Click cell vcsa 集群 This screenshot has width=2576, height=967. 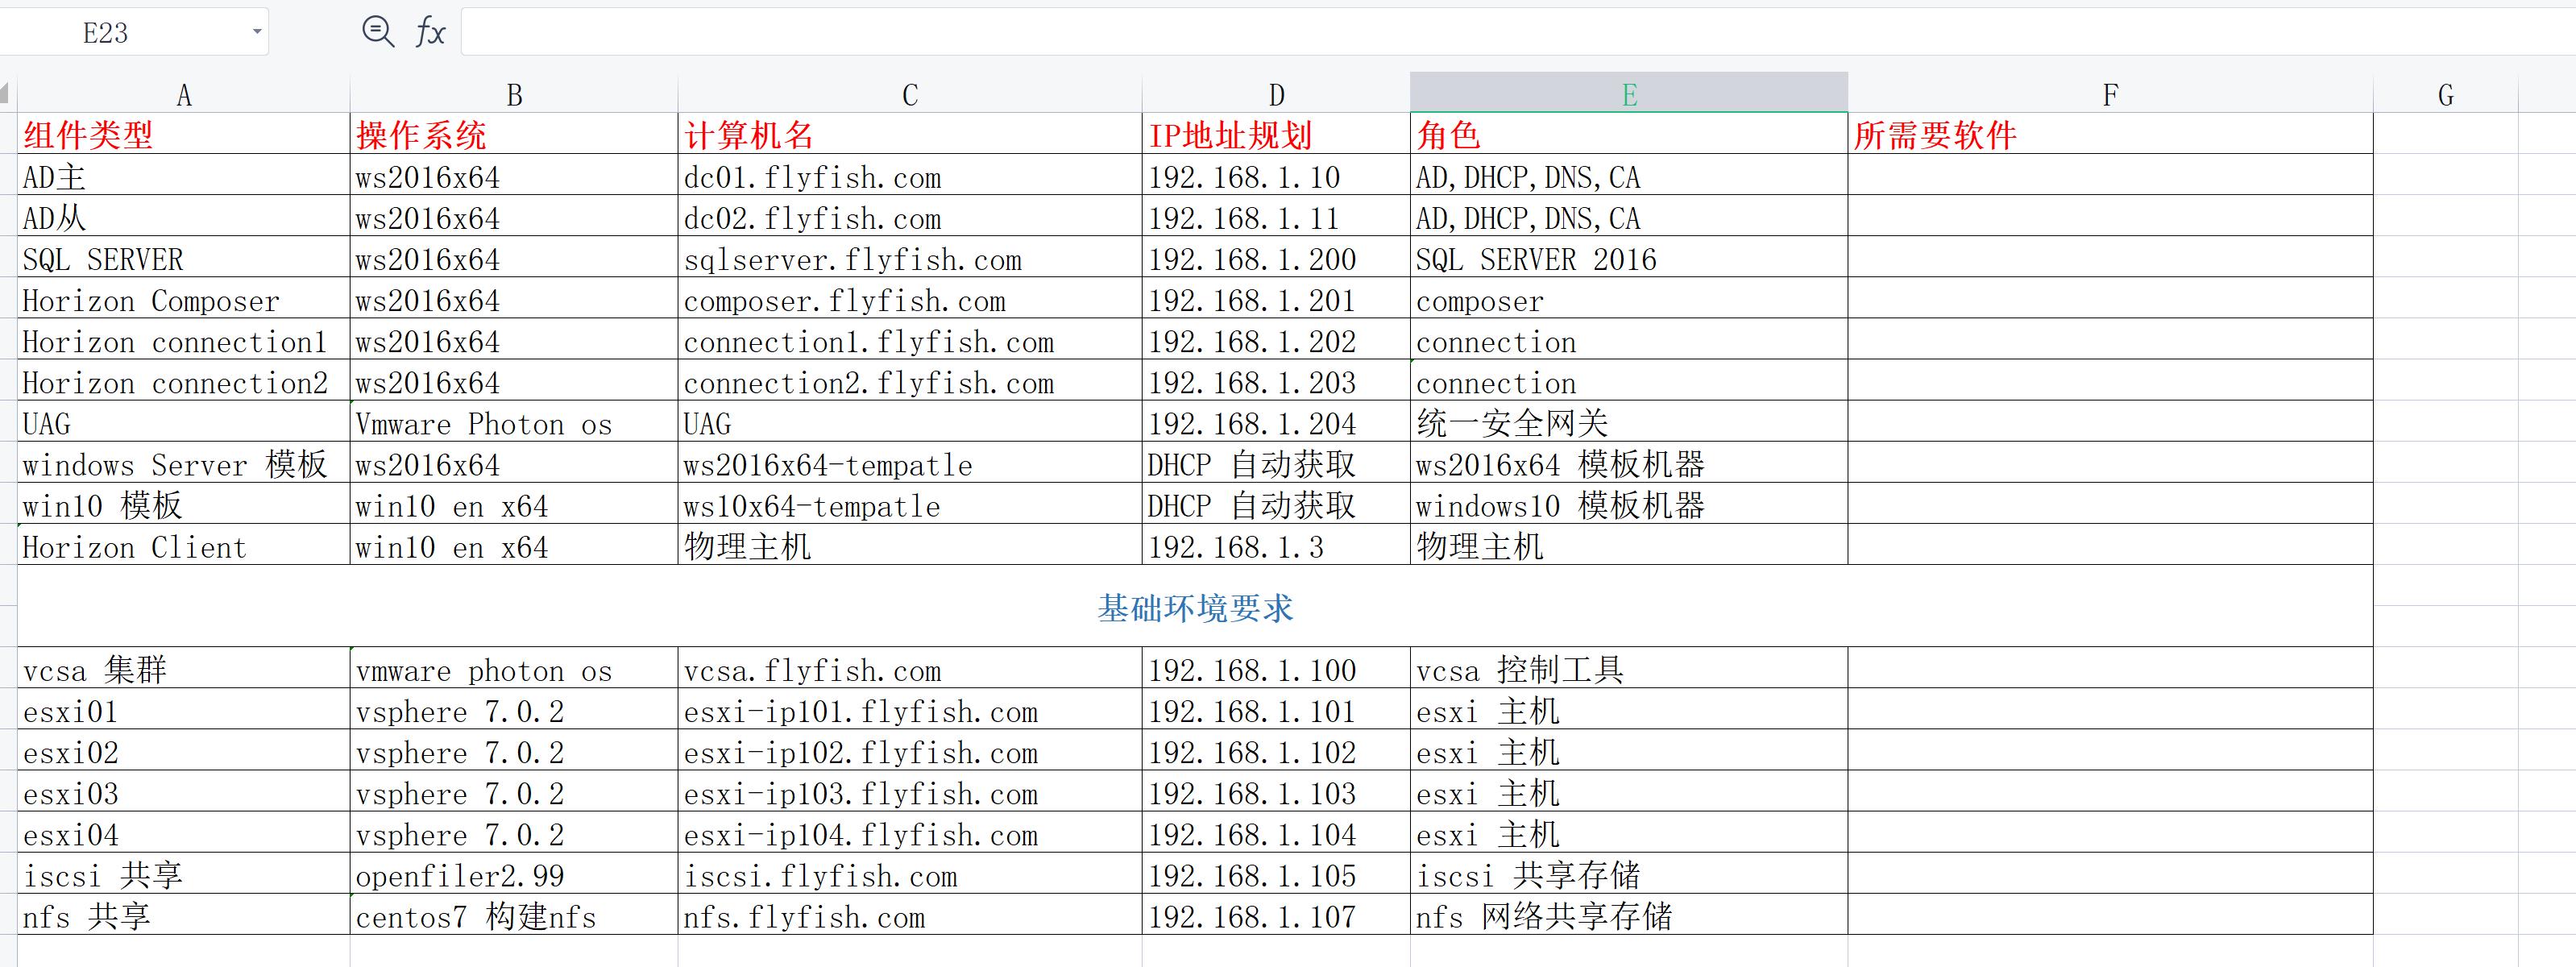tap(184, 667)
